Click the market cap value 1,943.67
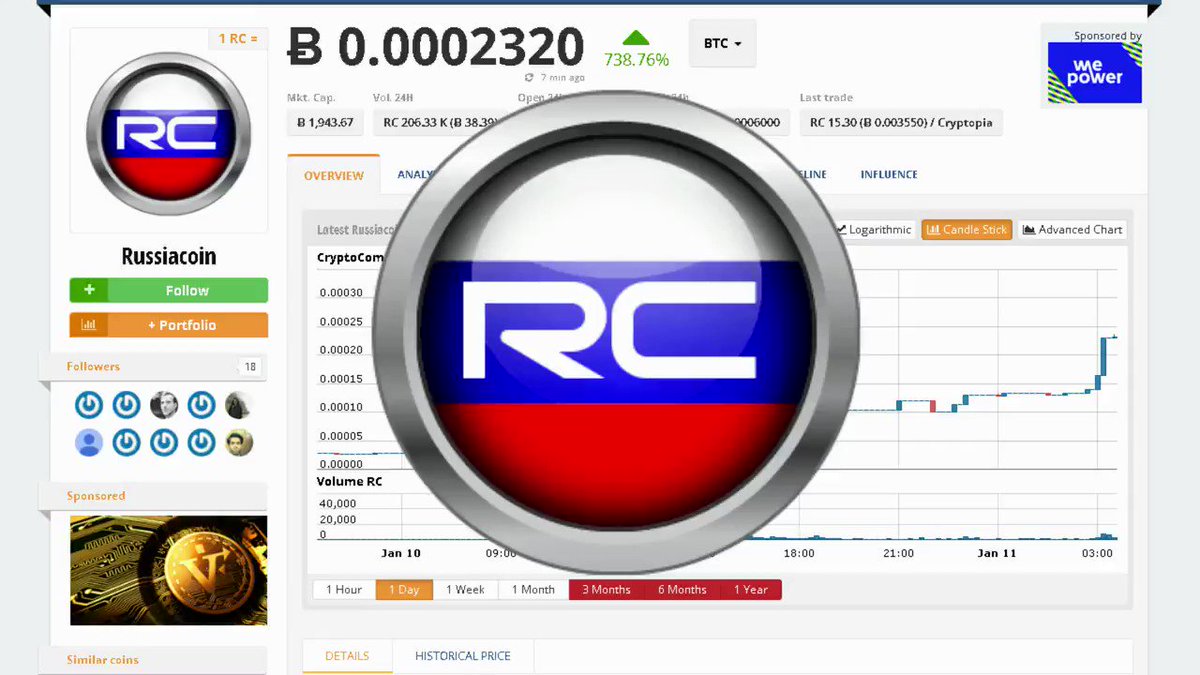This screenshot has height=675, width=1200. [325, 123]
